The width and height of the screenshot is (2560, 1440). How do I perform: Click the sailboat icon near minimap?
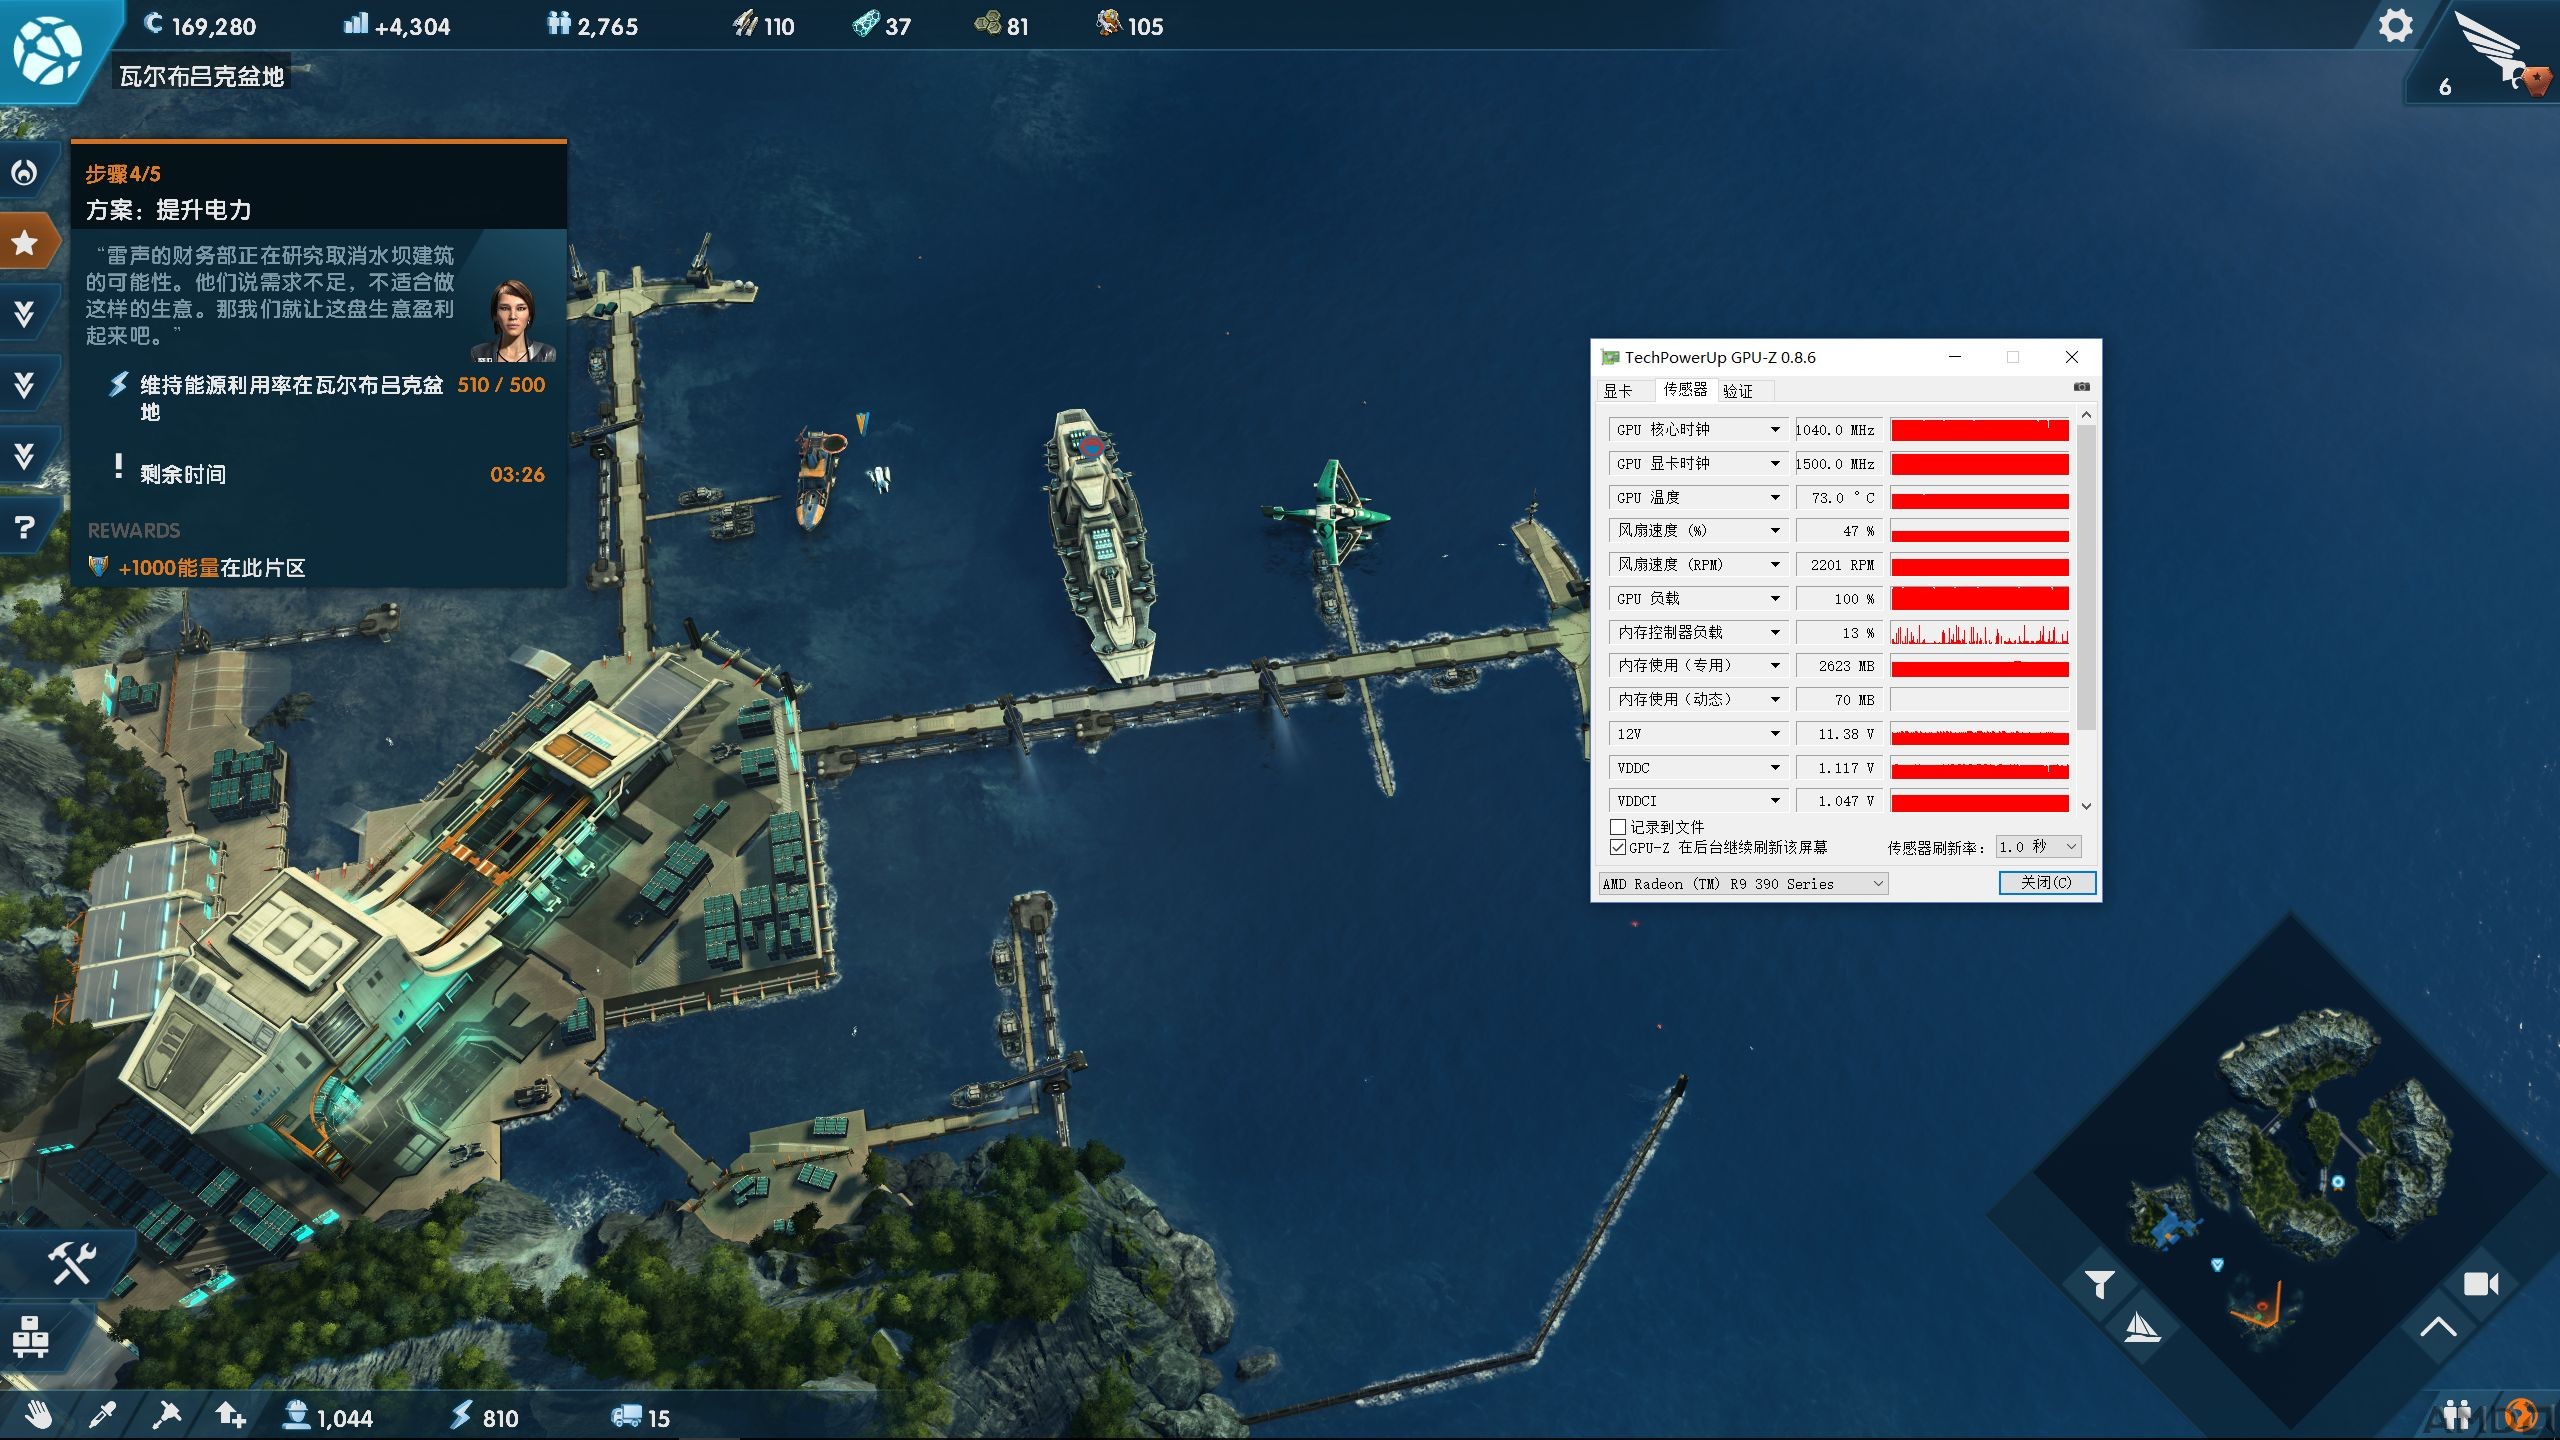point(2141,1326)
